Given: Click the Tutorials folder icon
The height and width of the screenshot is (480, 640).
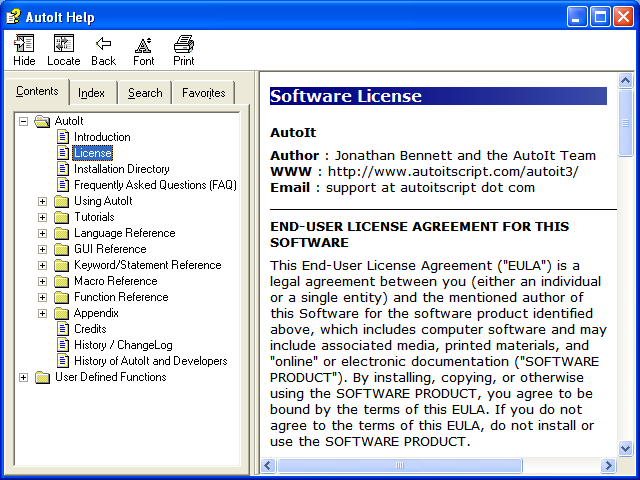Looking at the screenshot, I should pos(61,217).
